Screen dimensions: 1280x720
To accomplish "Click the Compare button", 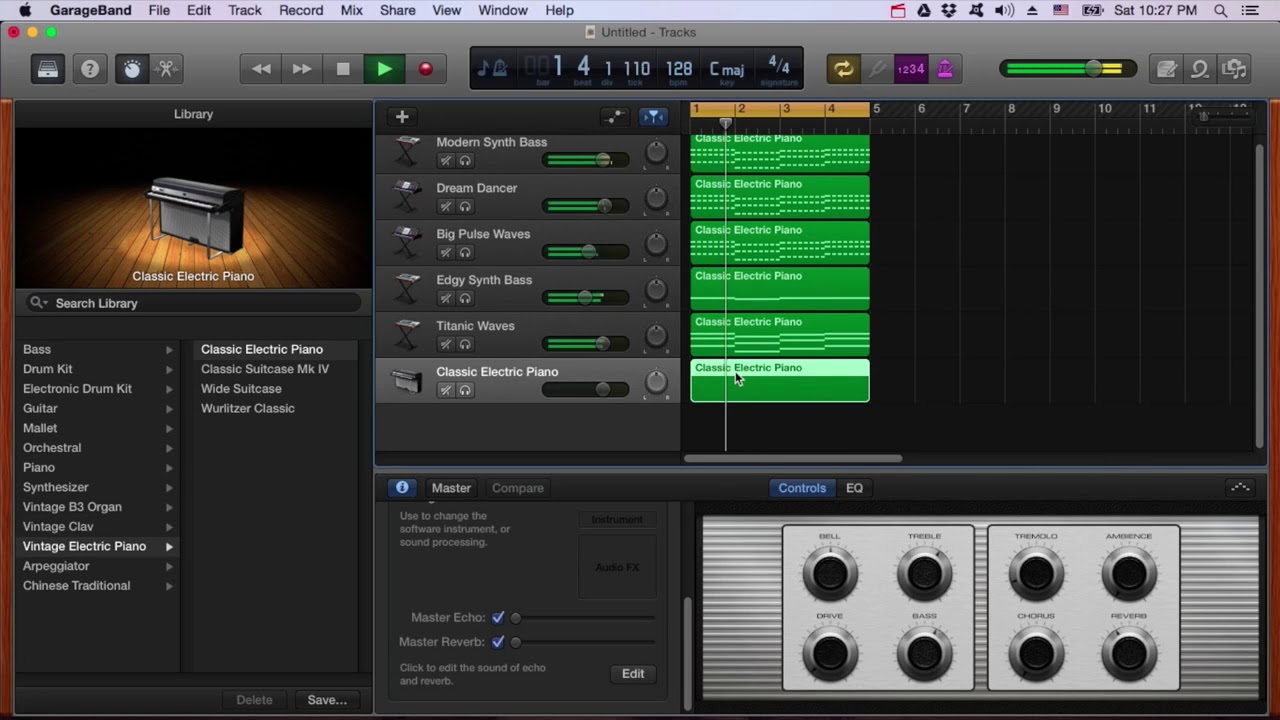I will pyautogui.click(x=518, y=488).
